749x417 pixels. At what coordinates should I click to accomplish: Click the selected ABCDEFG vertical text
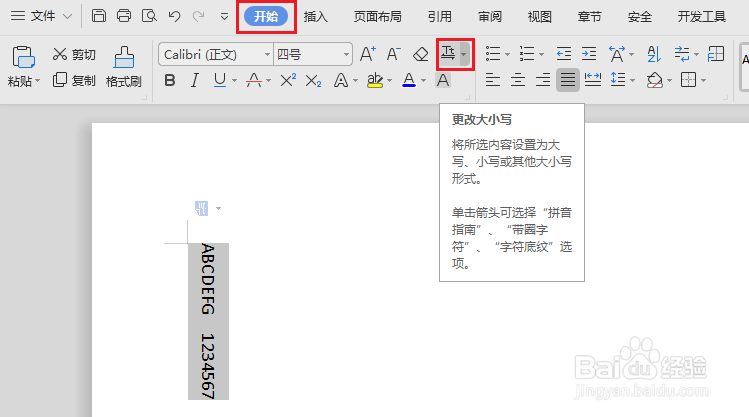click(x=208, y=279)
